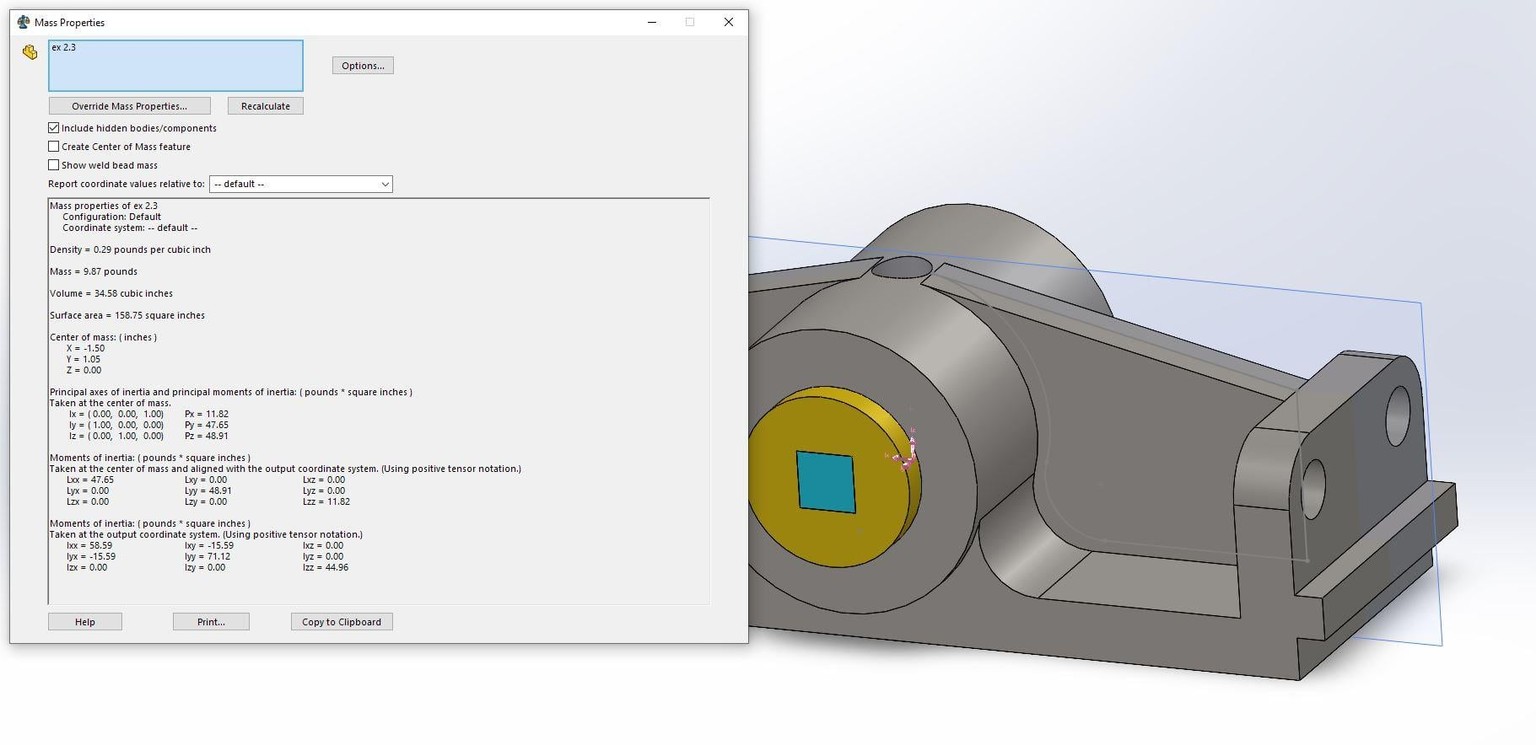
Task: Click the Lyy = 48.91 value
Action: point(208,491)
